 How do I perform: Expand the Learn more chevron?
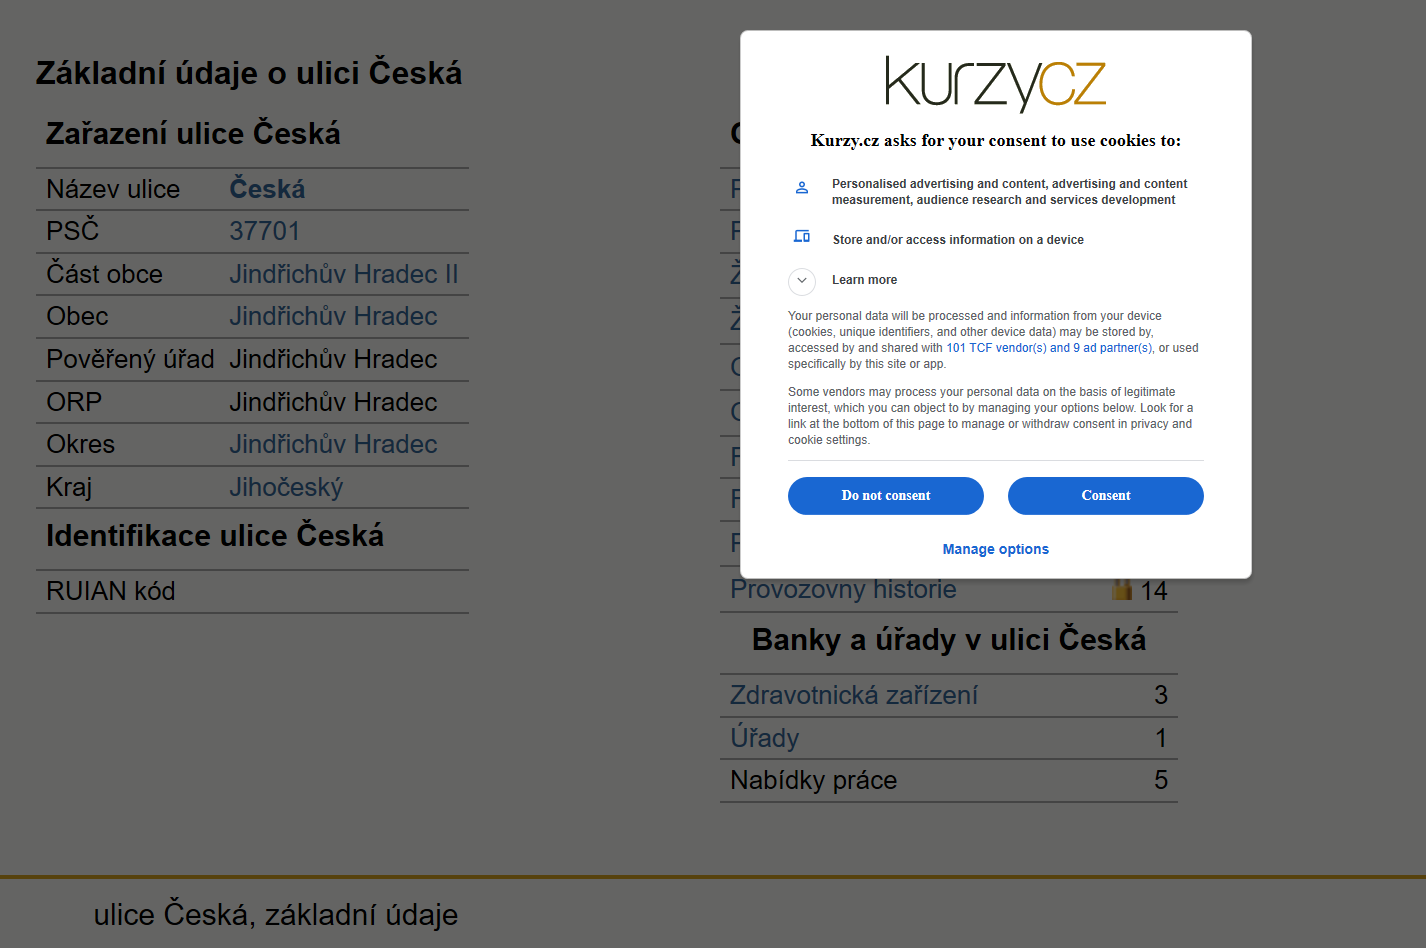click(802, 281)
